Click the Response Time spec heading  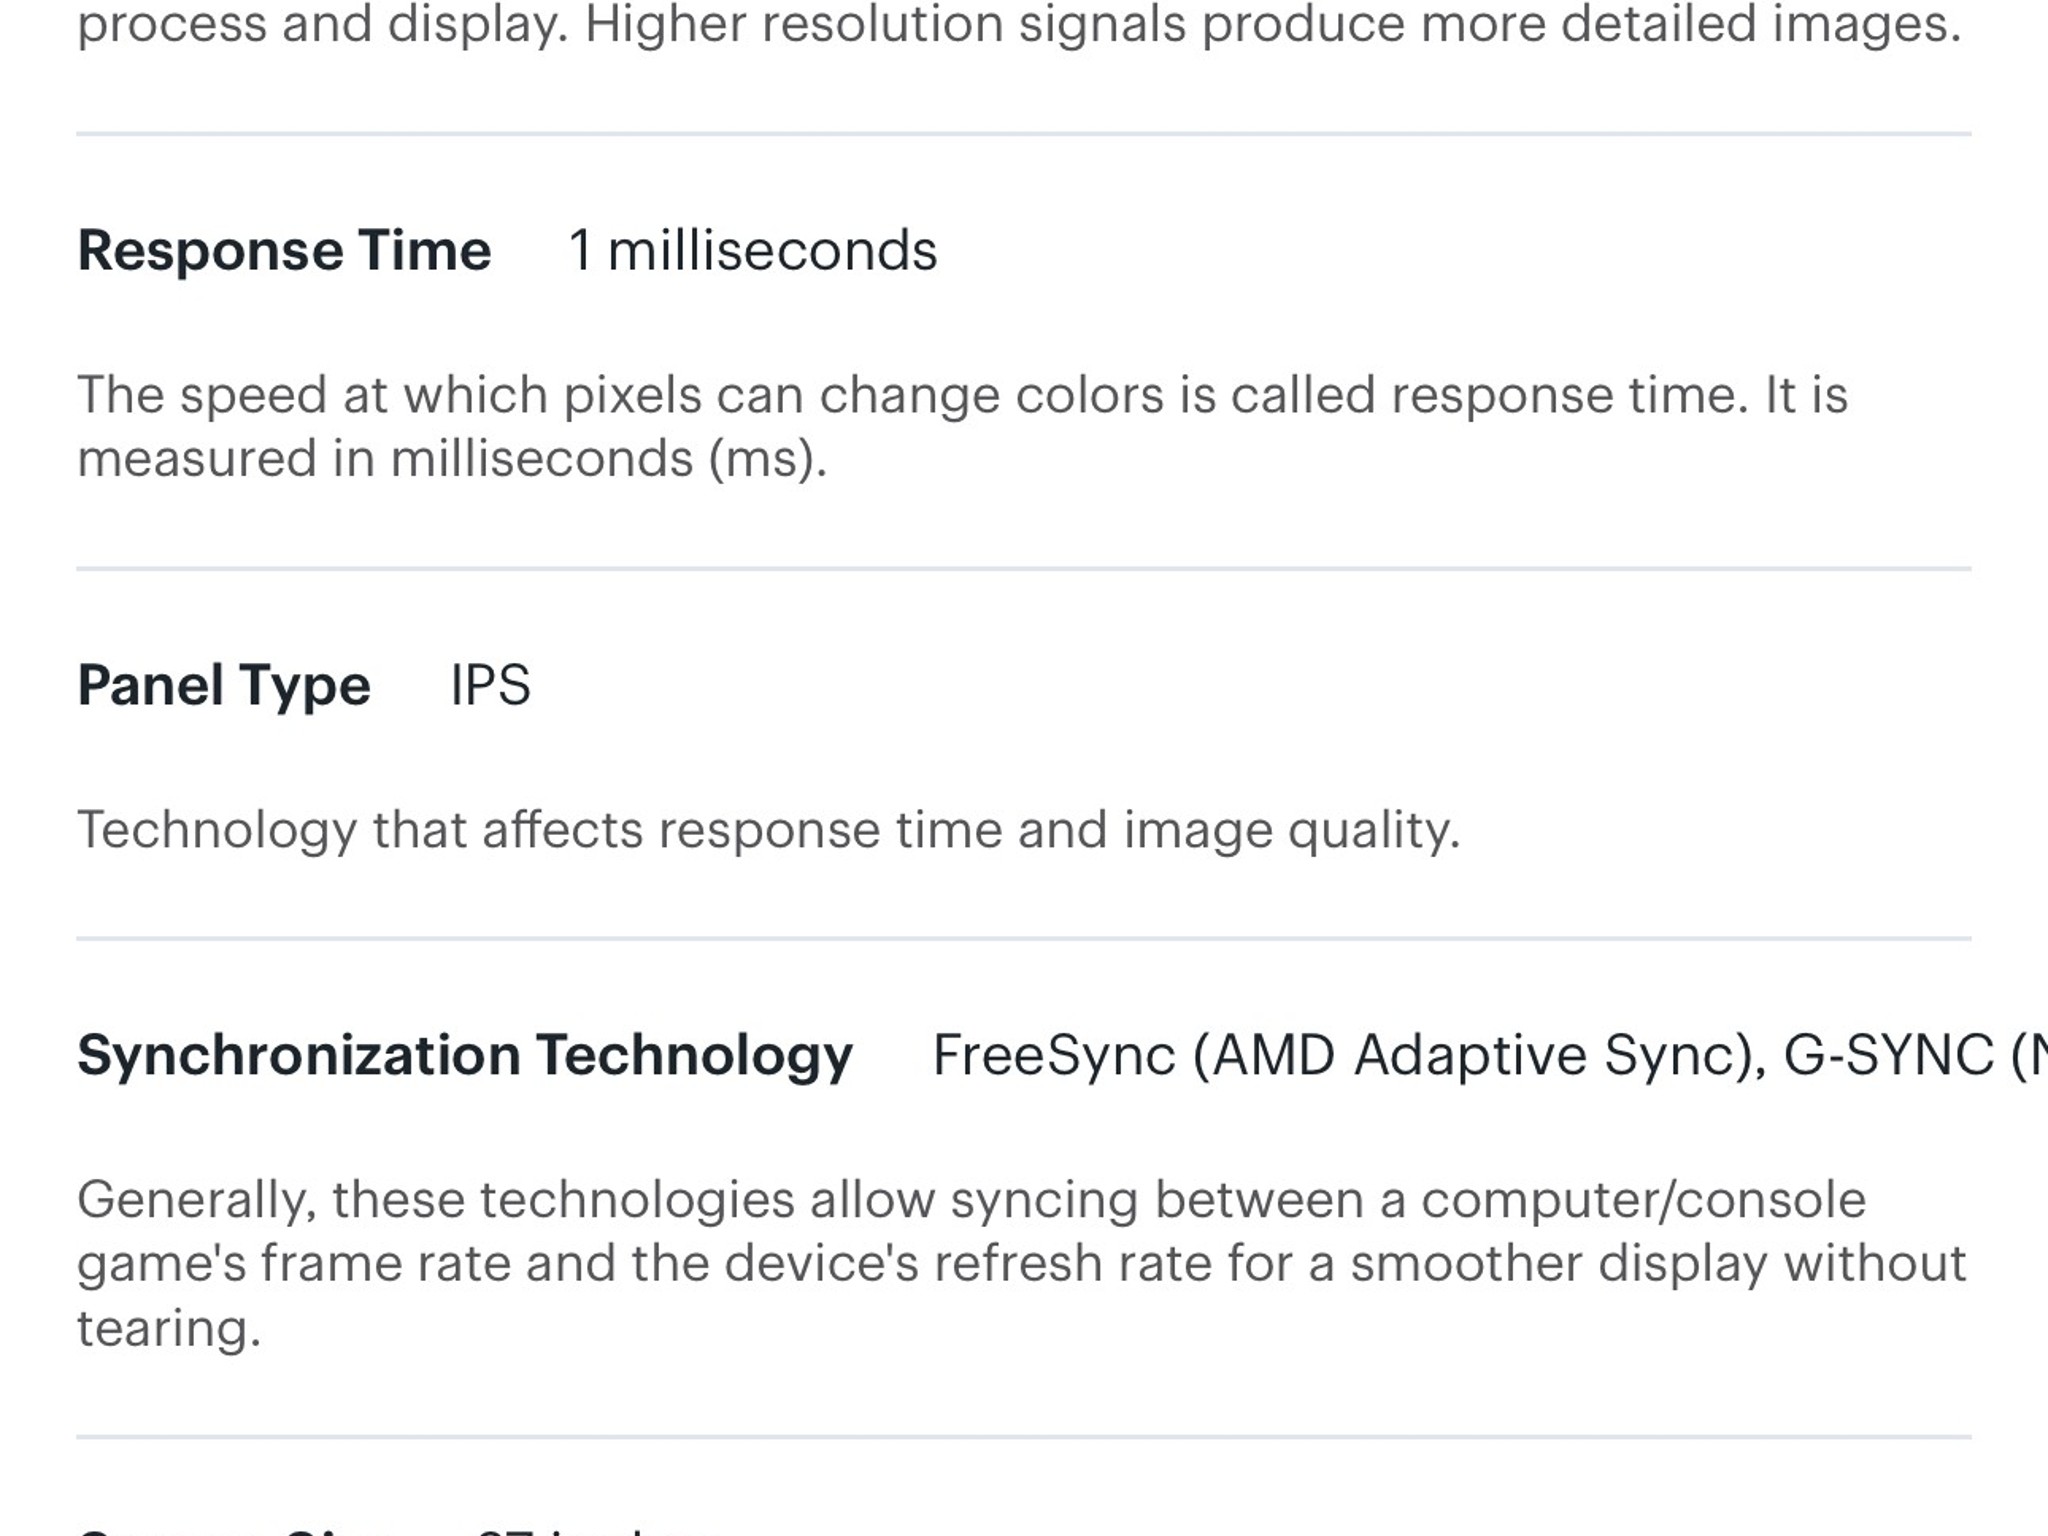pos(284,250)
